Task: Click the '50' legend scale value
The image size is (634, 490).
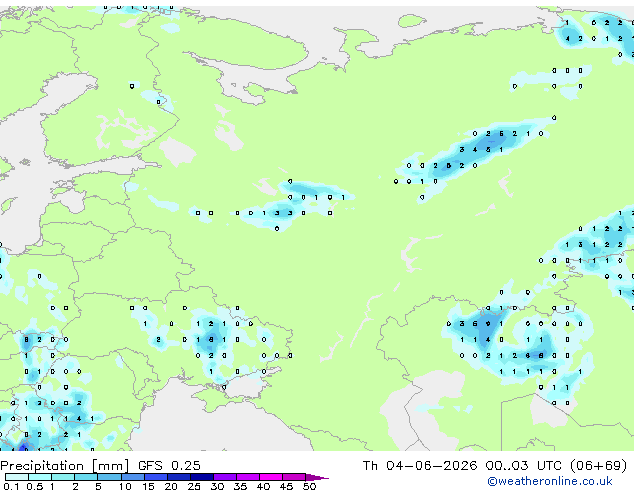Action: [x=310, y=486]
